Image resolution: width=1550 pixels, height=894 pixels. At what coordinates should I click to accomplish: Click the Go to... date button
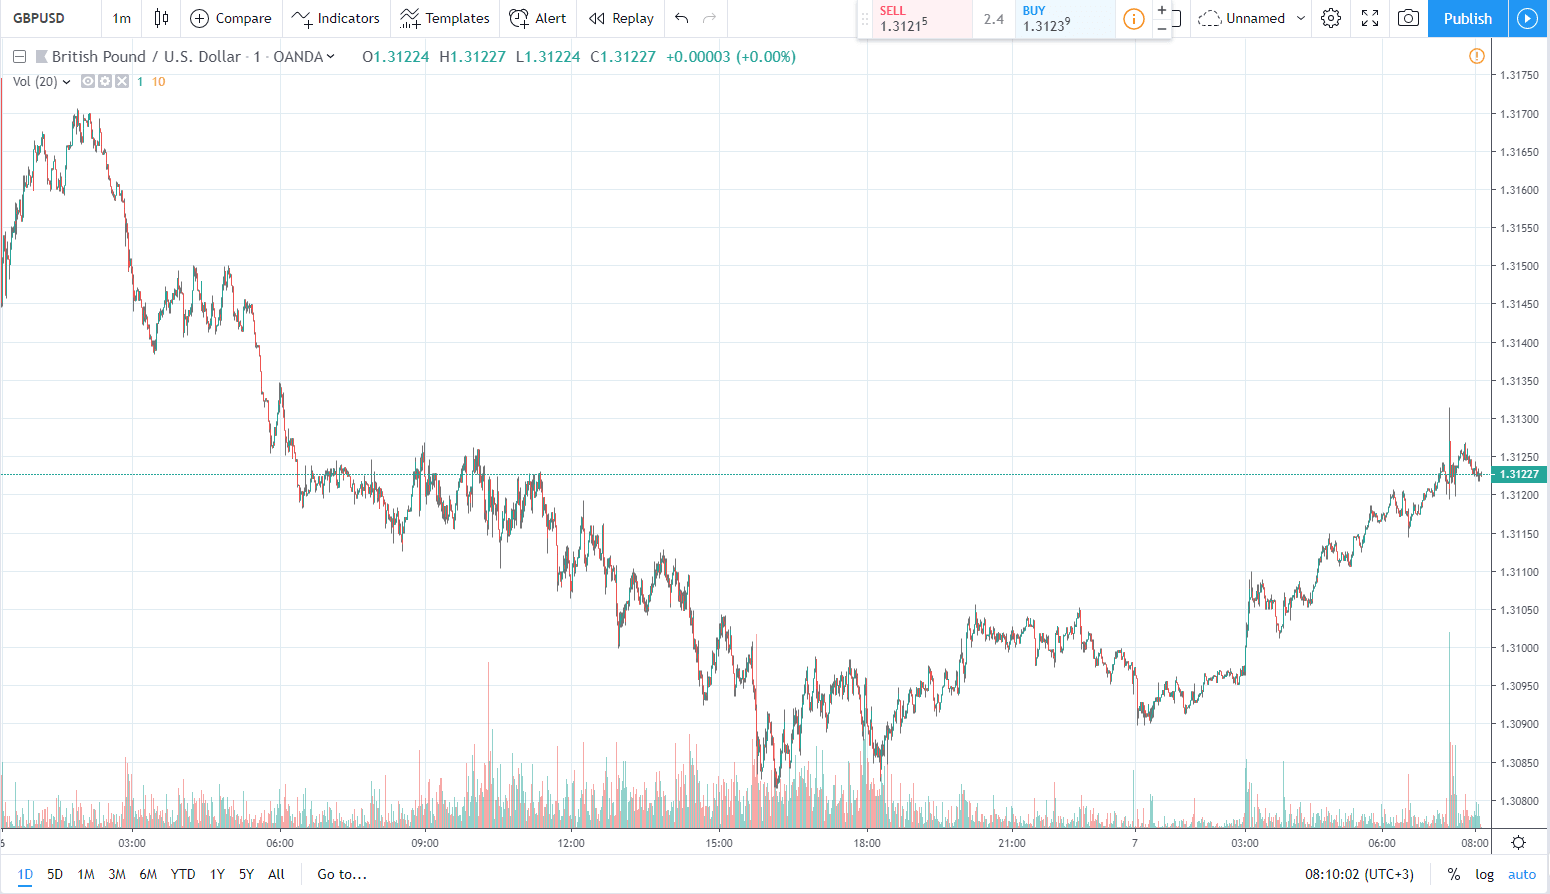(342, 874)
